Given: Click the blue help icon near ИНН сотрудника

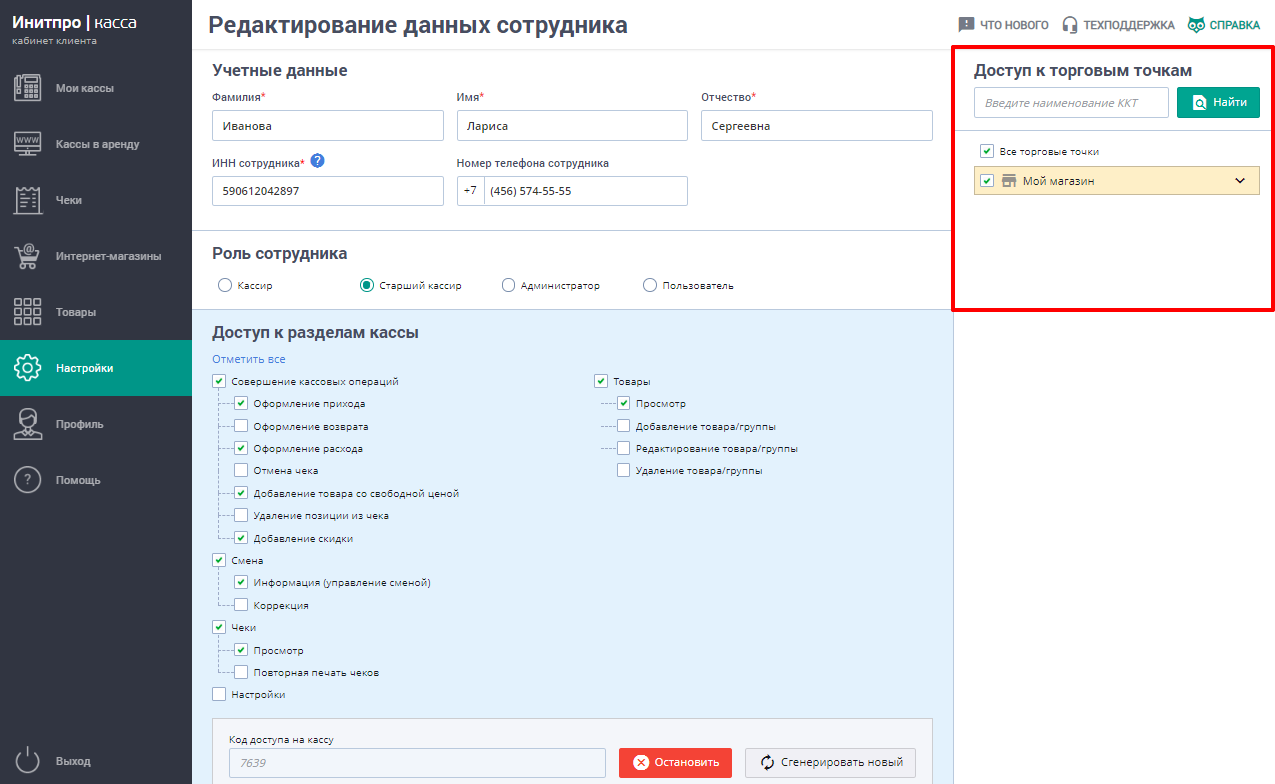Looking at the screenshot, I should coord(317,161).
